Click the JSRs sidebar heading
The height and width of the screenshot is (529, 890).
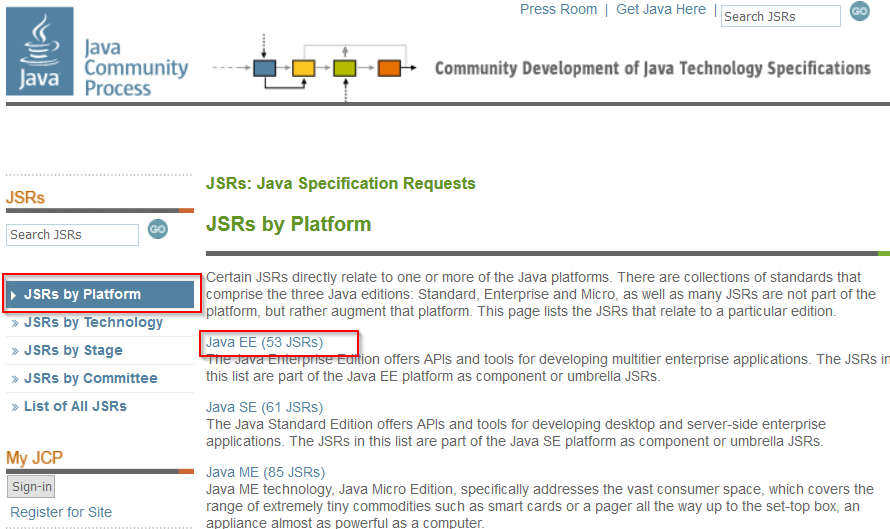coord(26,198)
